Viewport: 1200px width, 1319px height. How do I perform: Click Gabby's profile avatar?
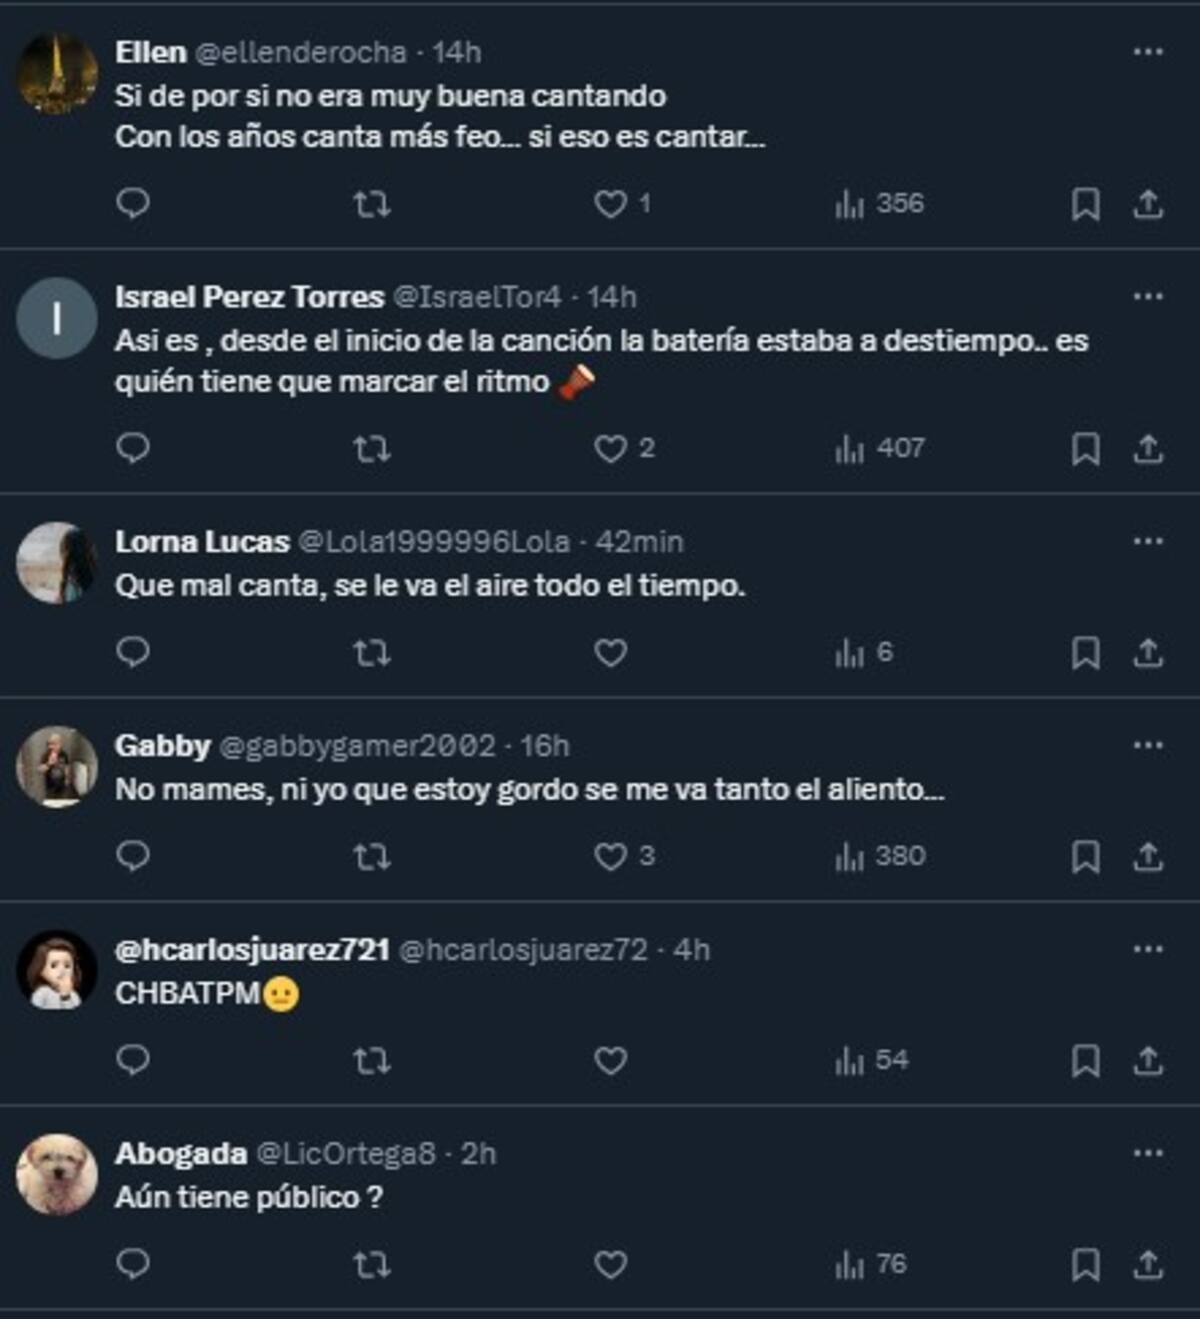click(57, 767)
